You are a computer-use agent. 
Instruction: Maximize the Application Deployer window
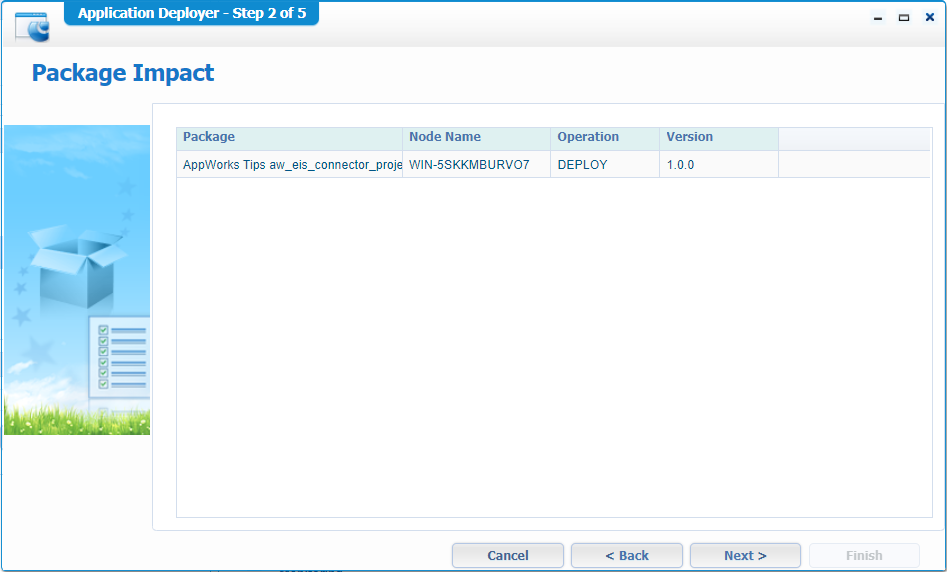(904, 18)
